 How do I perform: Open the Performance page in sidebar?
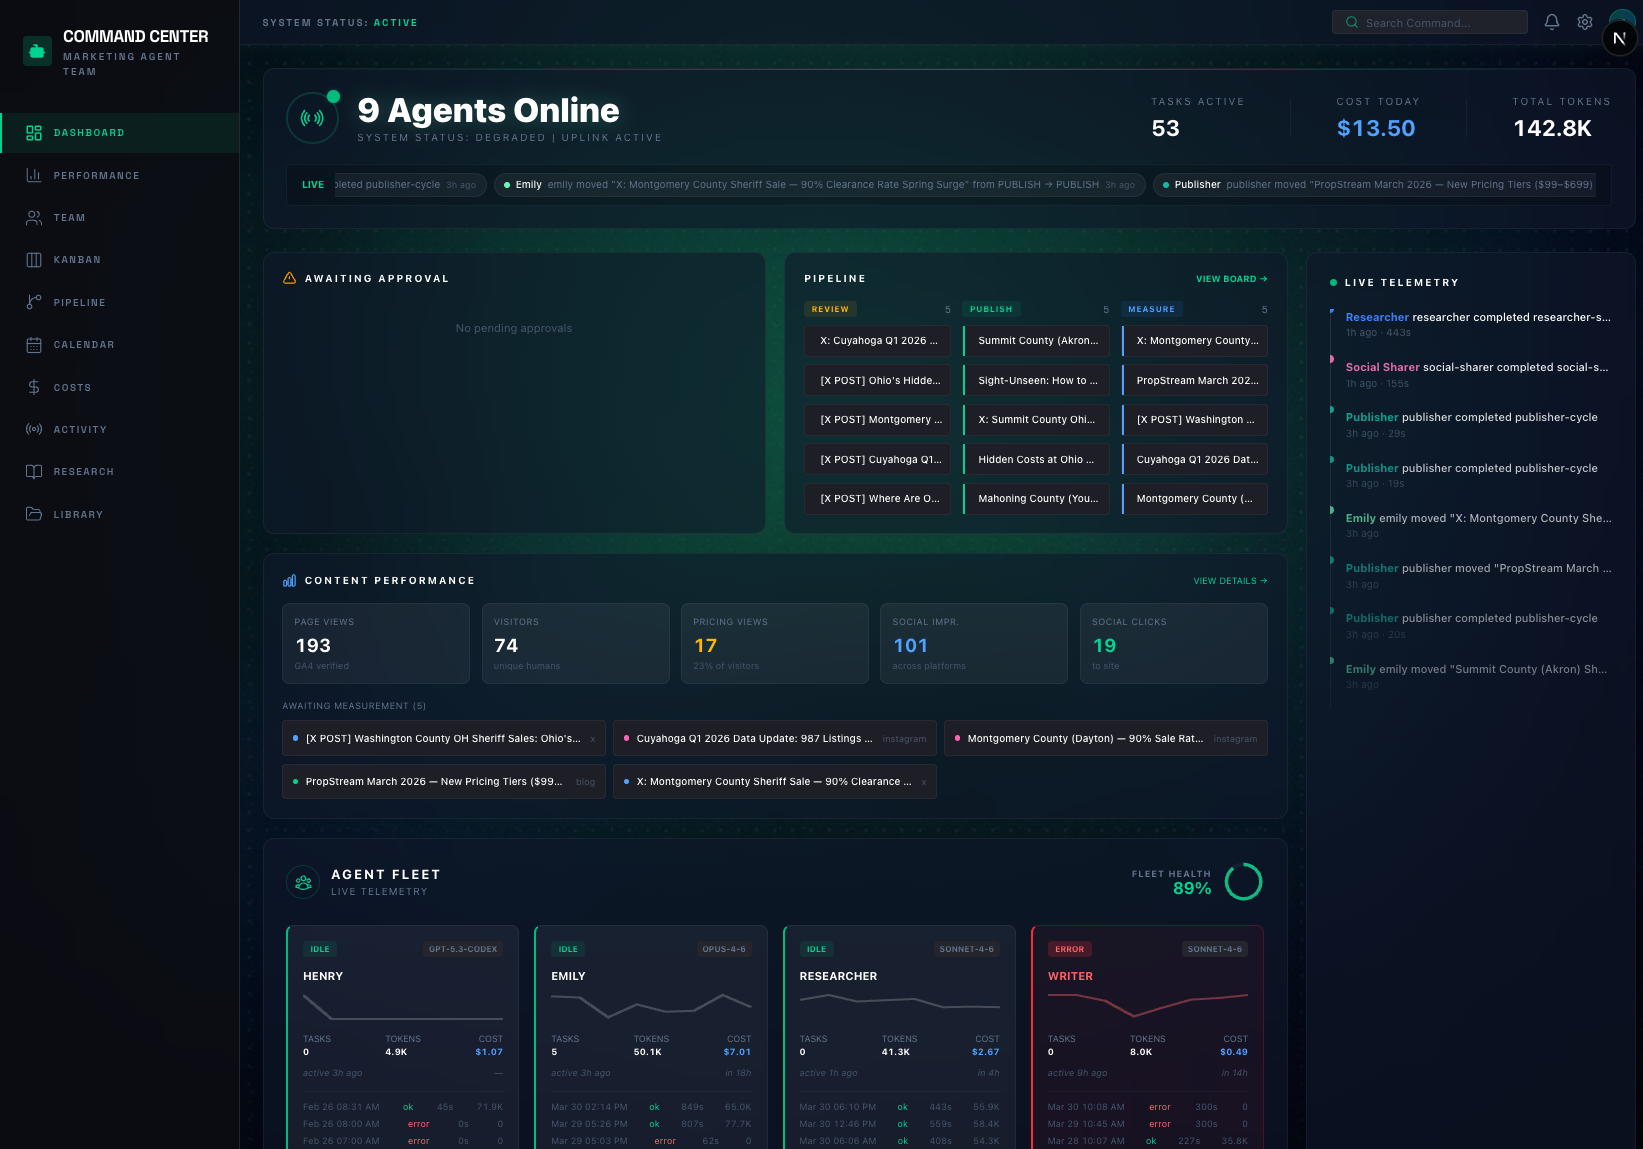96,176
